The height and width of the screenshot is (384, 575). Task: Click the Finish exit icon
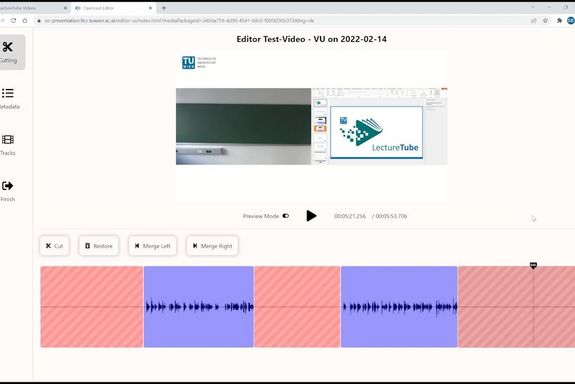[8, 186]
